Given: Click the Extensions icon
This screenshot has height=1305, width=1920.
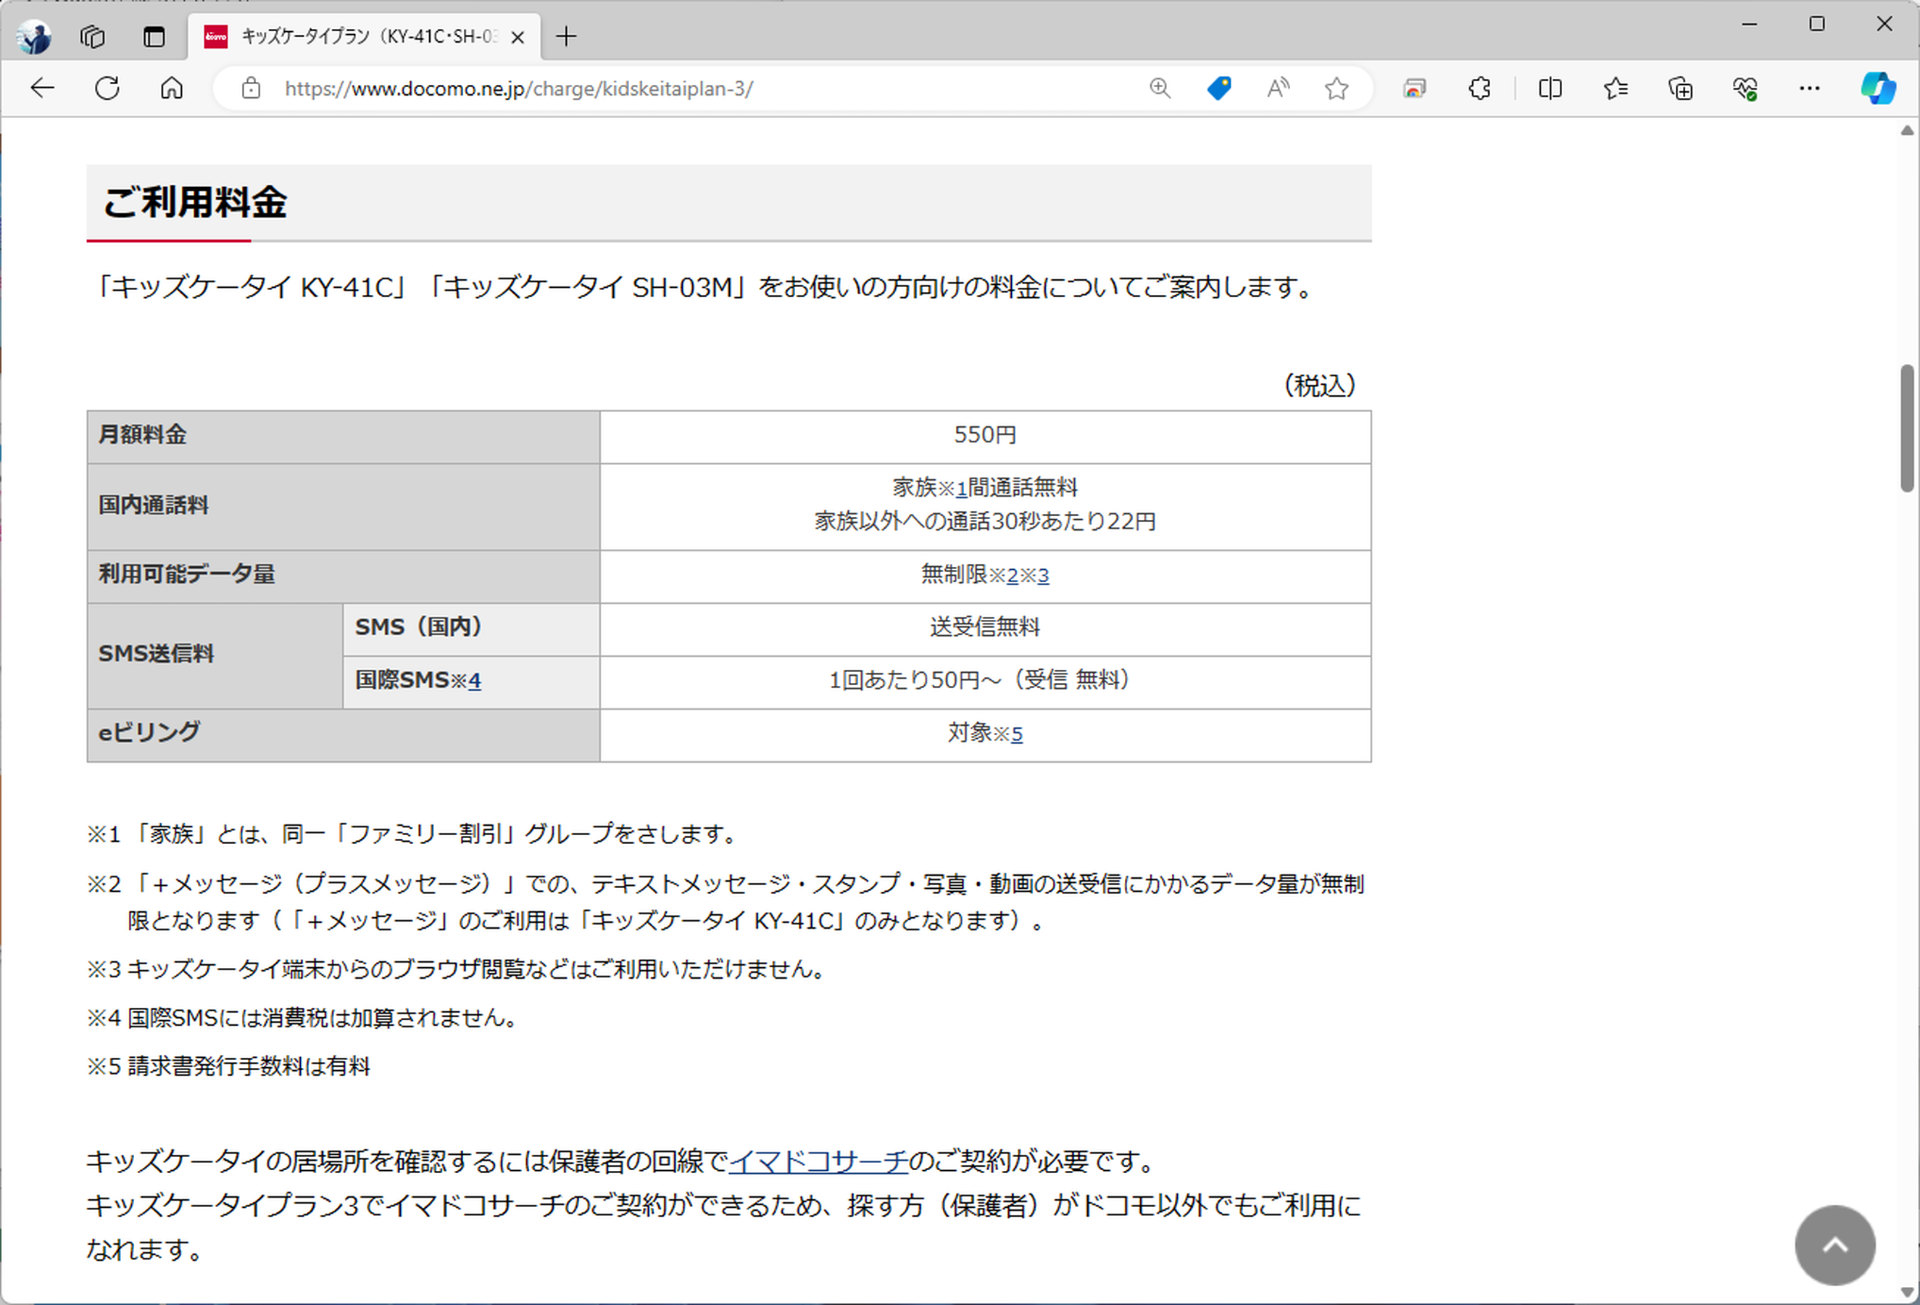Looking at the screenshot, I should [x=1479, y=88].
